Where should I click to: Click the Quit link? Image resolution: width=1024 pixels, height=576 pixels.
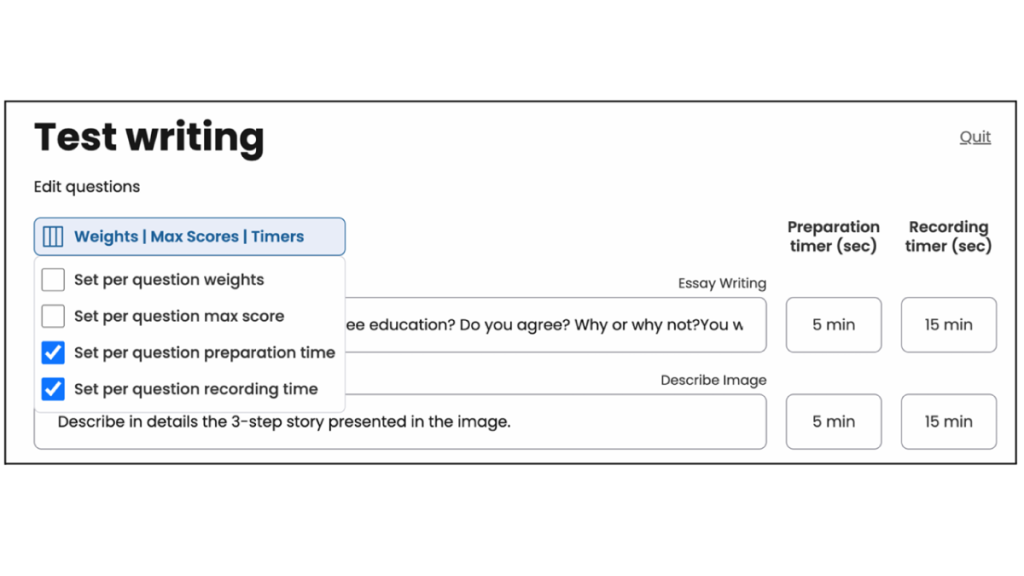(974, 137)
